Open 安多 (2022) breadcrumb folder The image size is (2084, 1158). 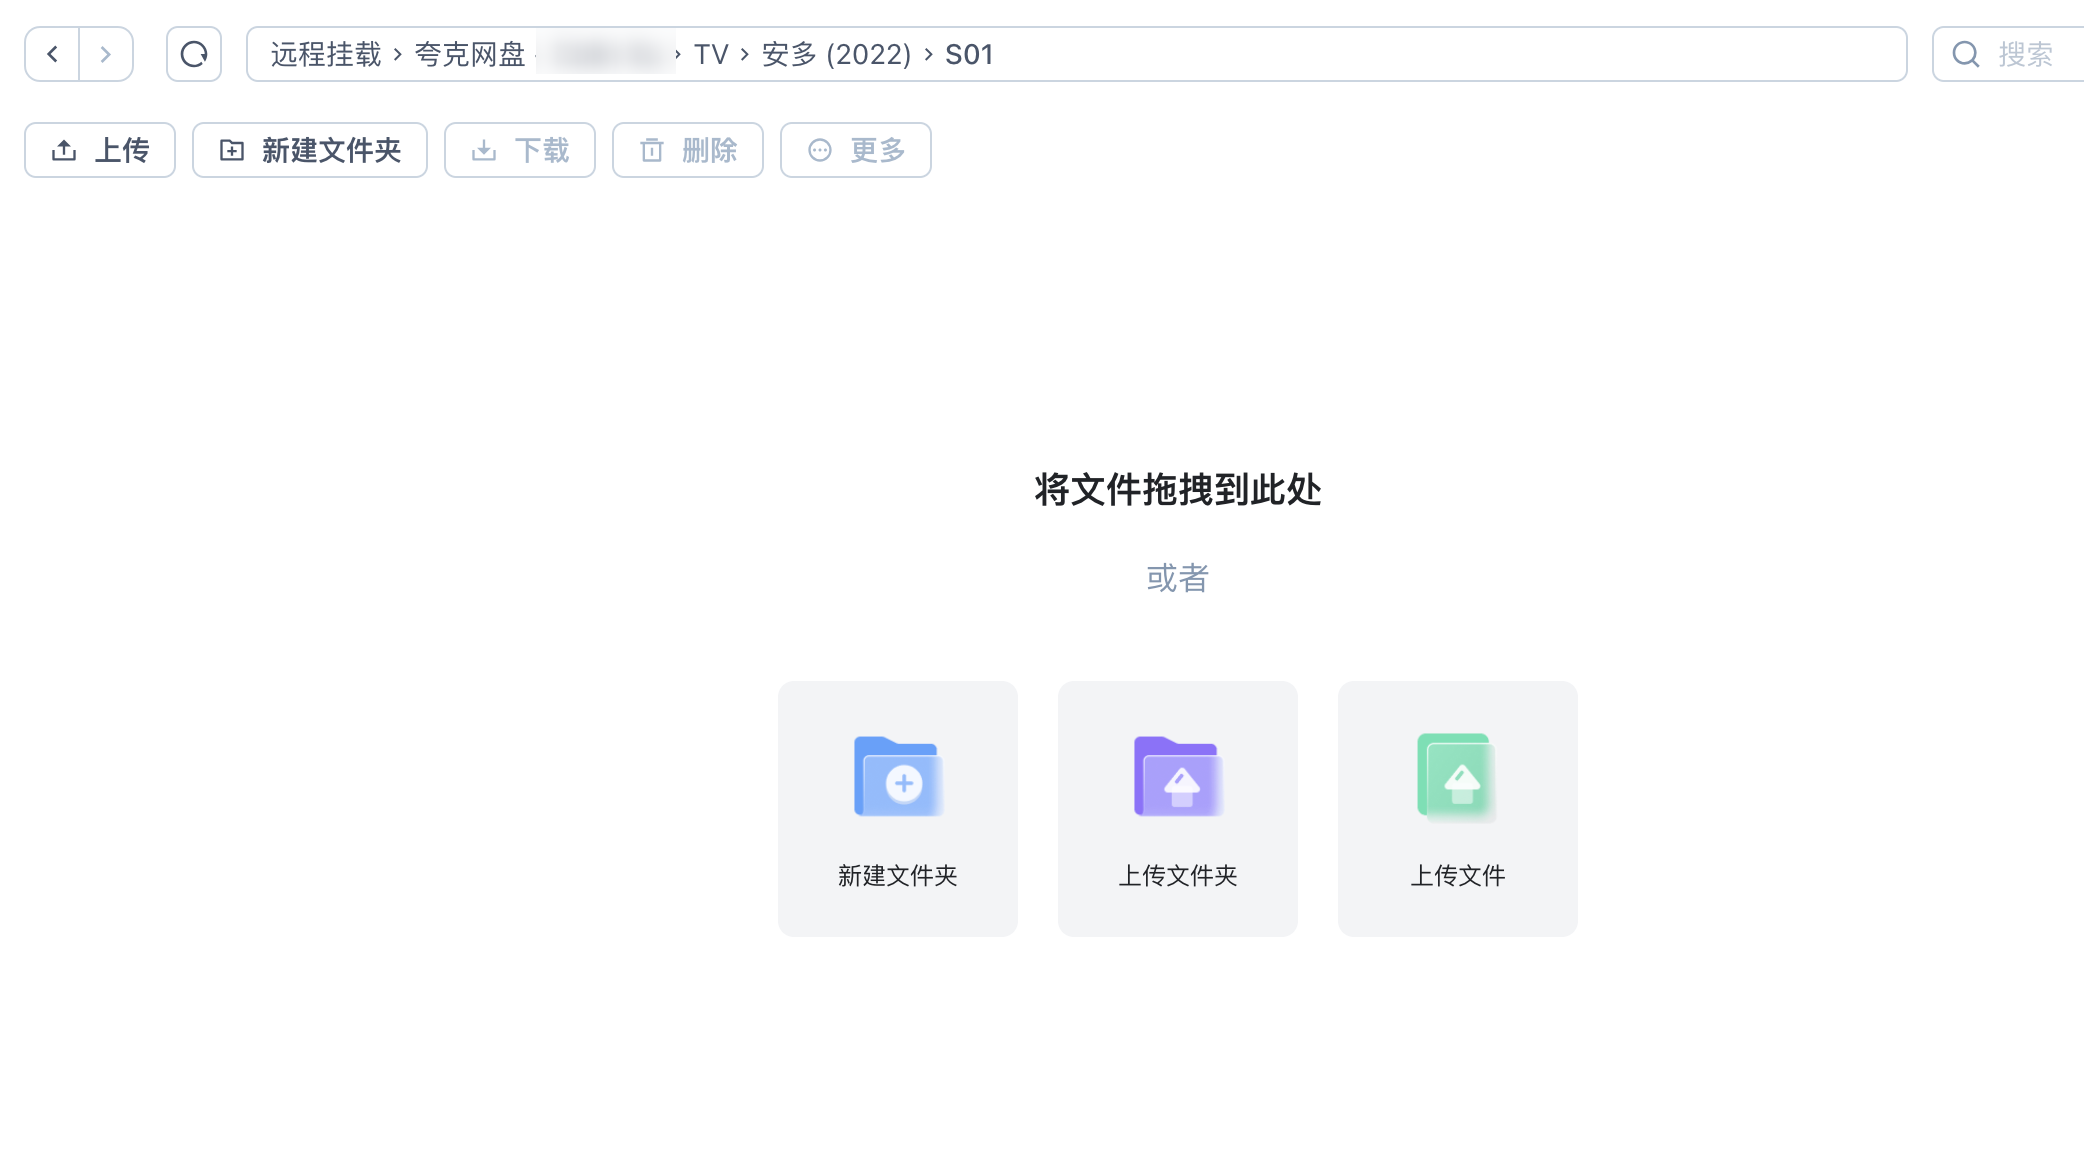tap(836, 54)
